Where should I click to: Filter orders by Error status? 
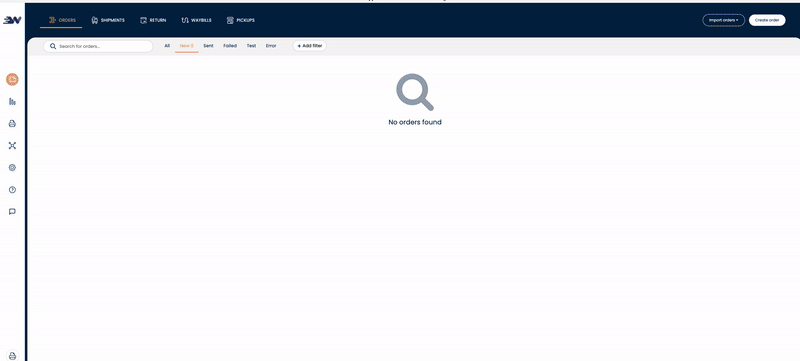271,46
